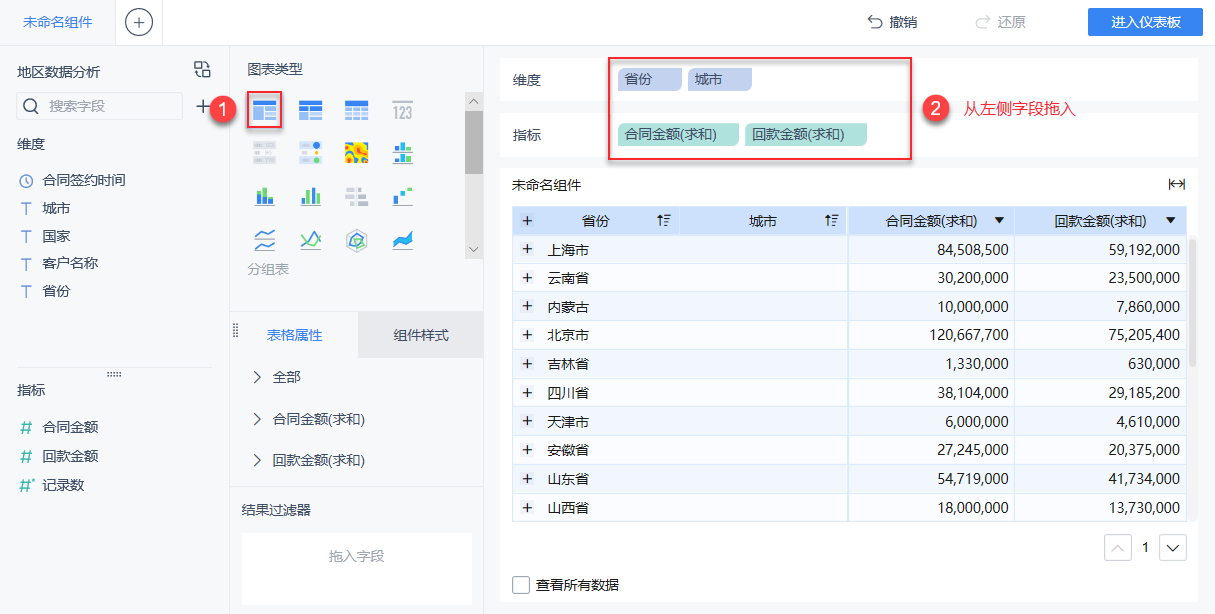Viewport: 1215px width, 614px height.
Task: Toggle 查看所有数据 checkbox
Action: coord(521,585)
